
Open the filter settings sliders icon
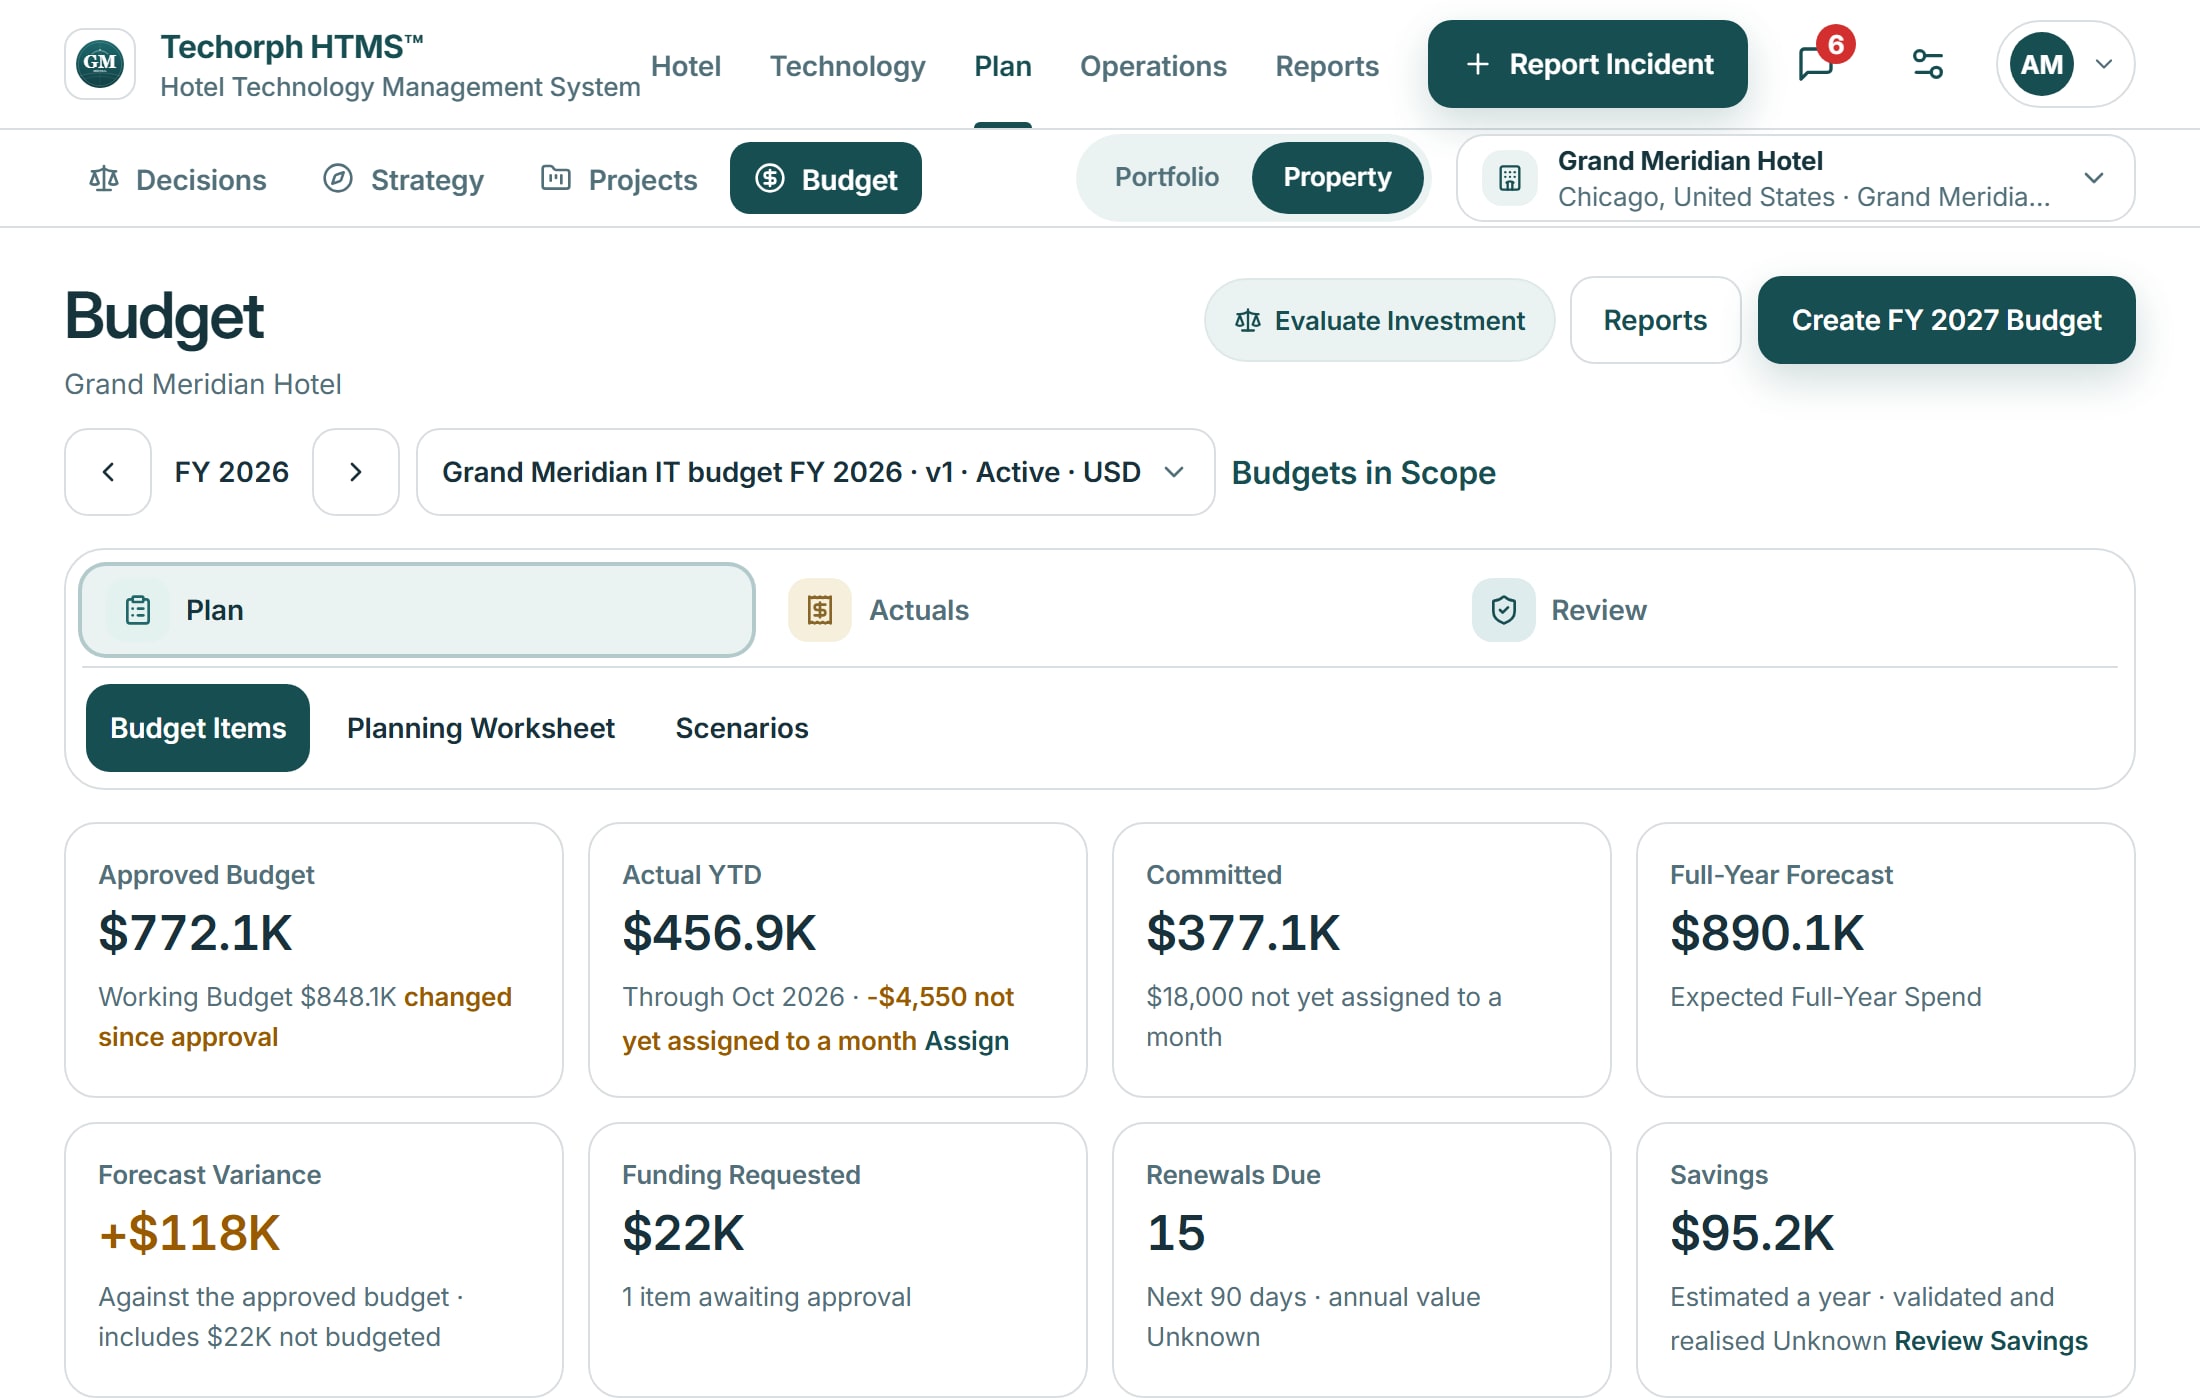1927,64
